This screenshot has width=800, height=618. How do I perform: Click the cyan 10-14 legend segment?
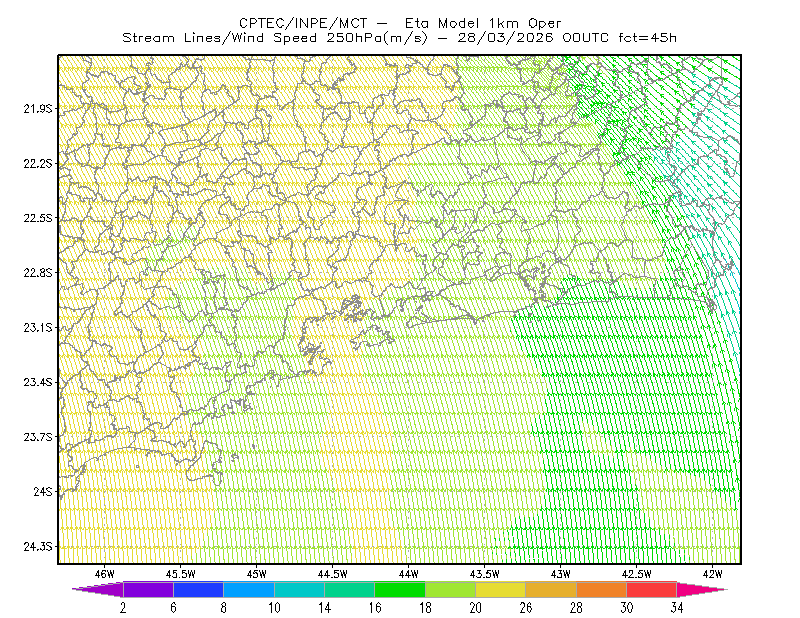pyautogui.click(x=299, y=589)
